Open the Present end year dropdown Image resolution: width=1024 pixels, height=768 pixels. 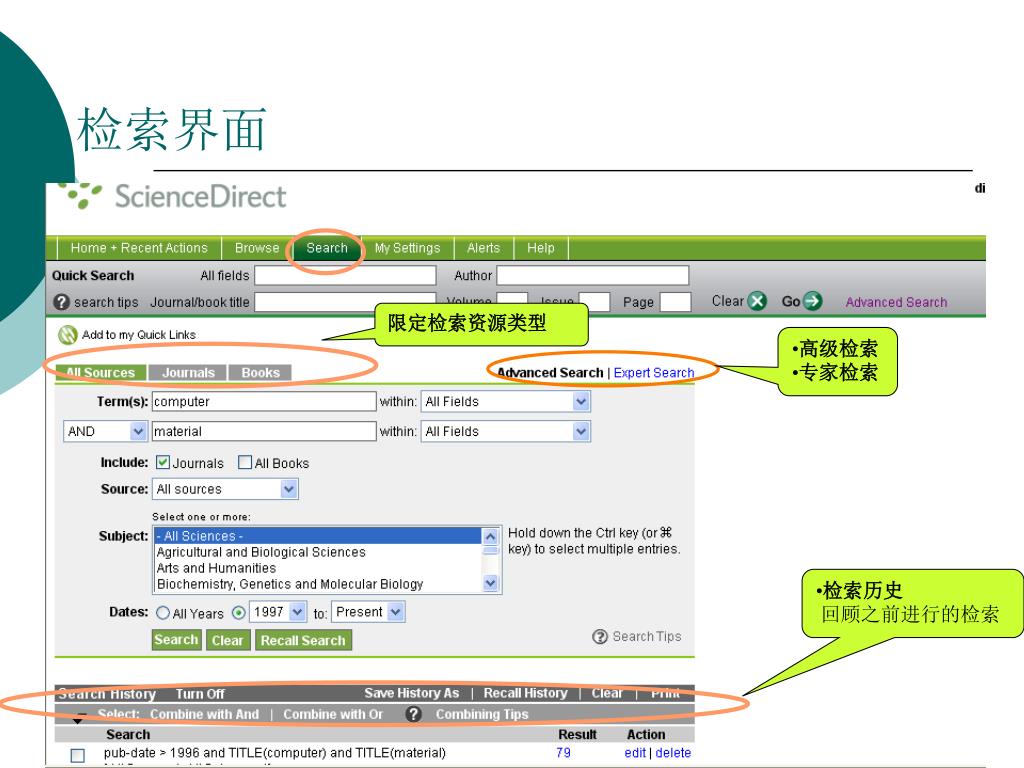pyautogui.click(x=395, y=612)
